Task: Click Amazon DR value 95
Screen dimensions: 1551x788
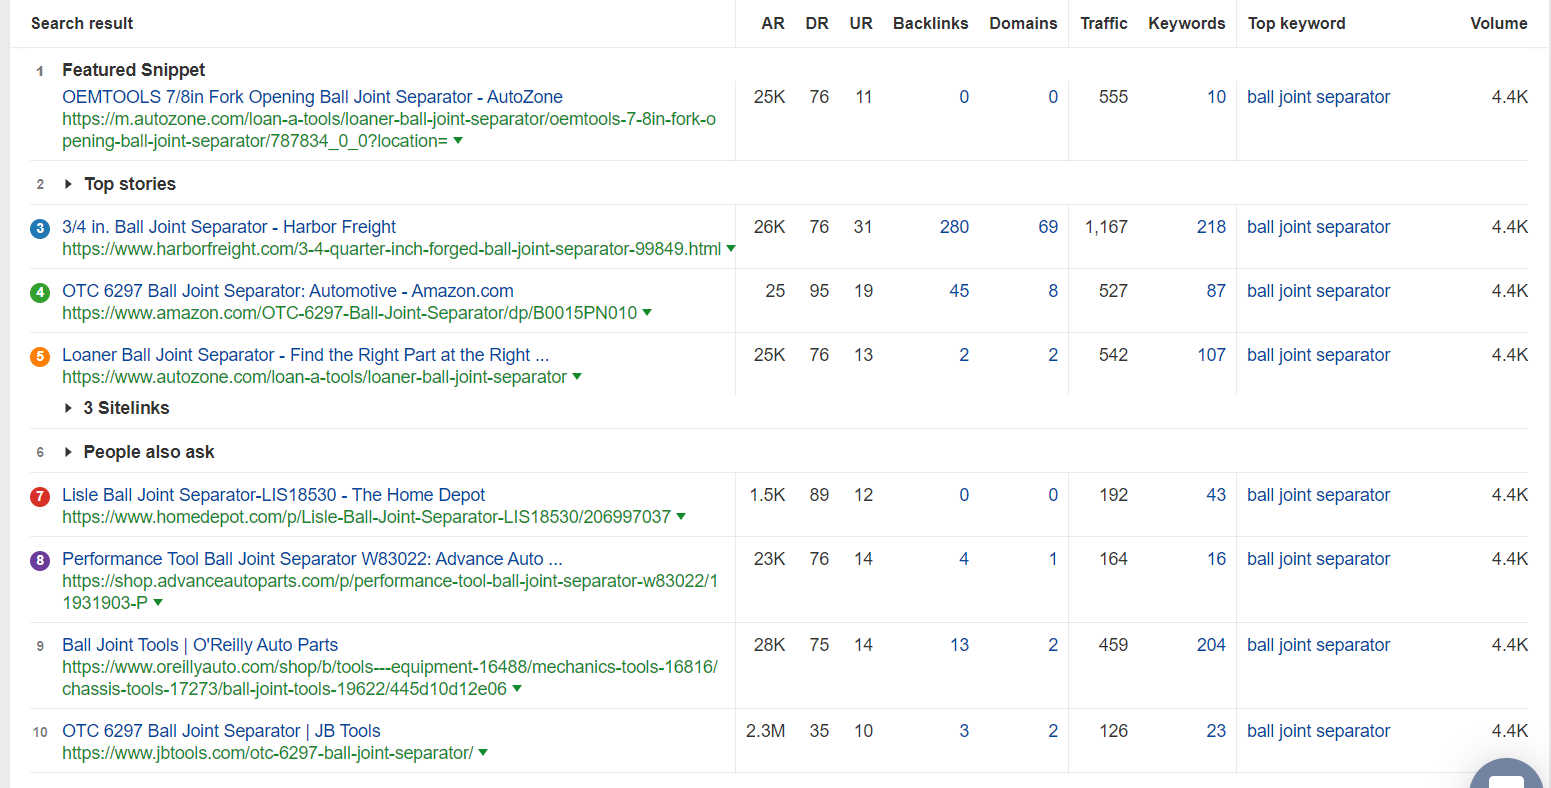Action: pyautogui.click(x=819, y=291)
